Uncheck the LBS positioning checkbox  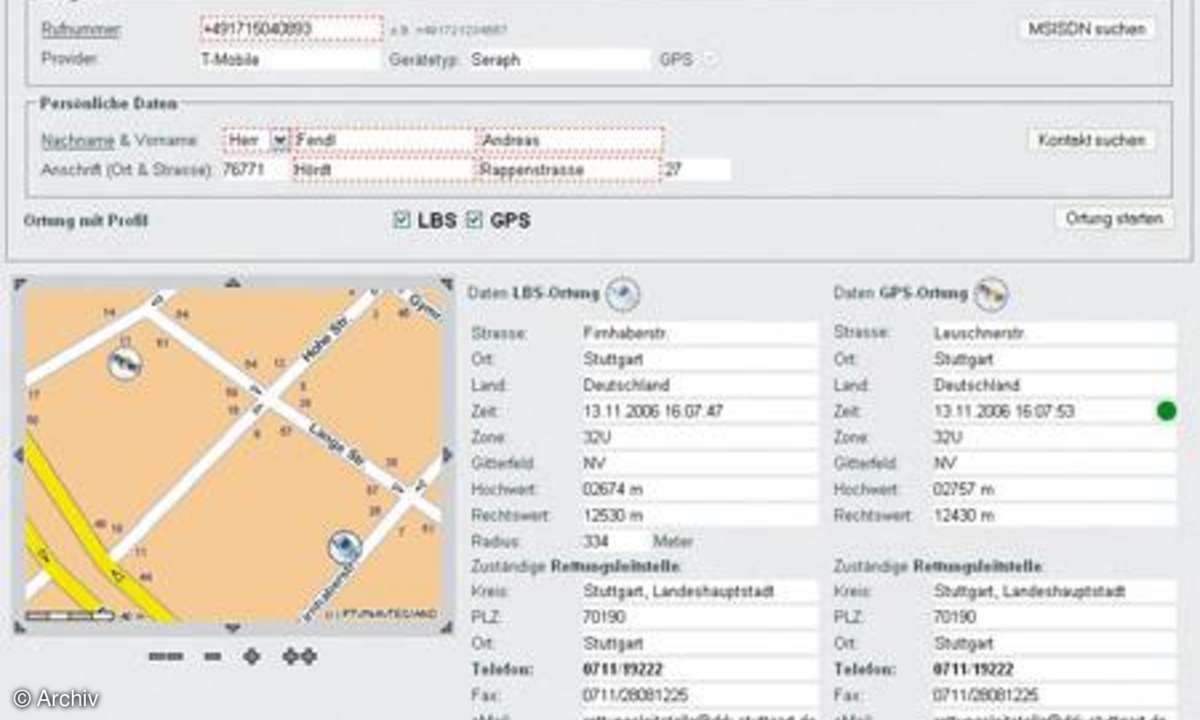[402, 220]
